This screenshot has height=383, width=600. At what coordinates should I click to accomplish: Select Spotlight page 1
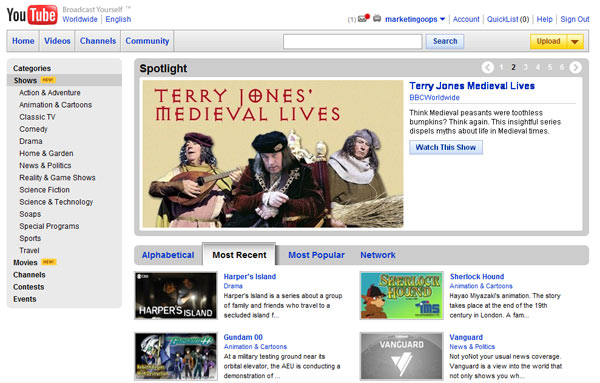tap(501, 67)
